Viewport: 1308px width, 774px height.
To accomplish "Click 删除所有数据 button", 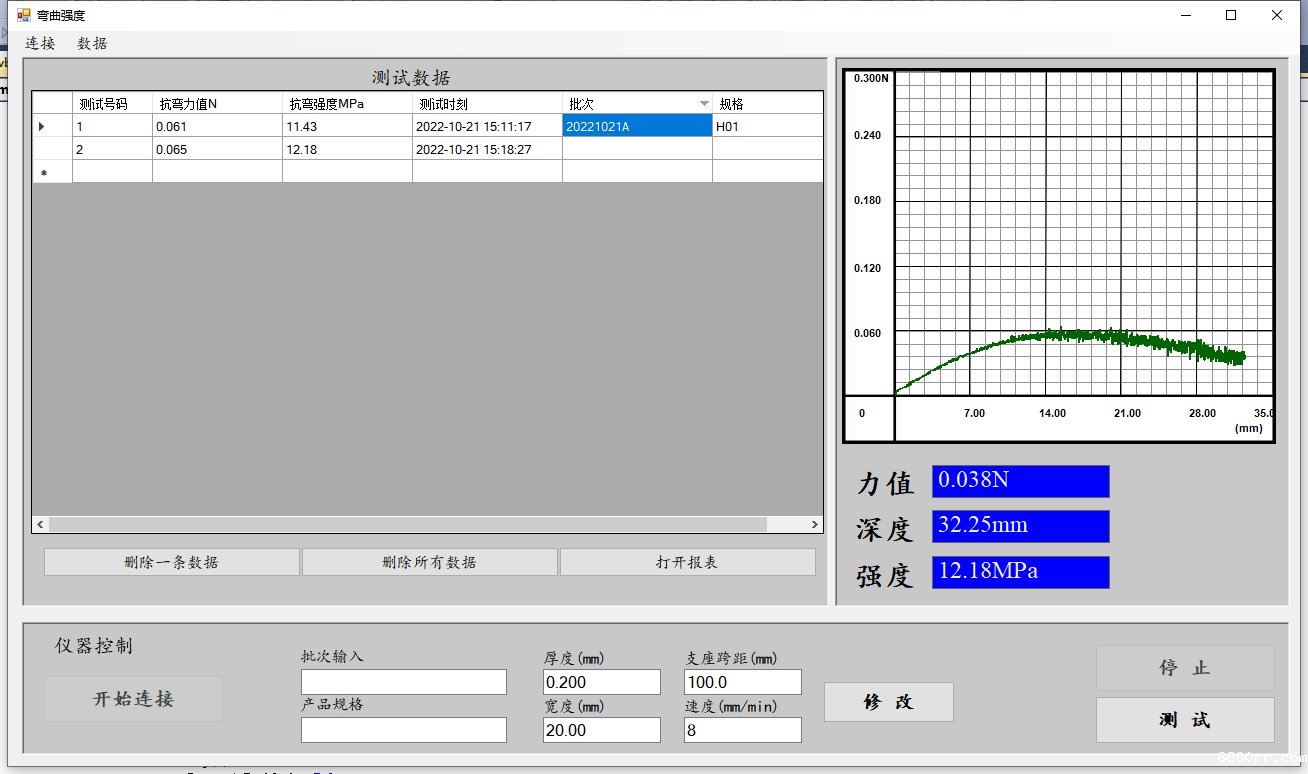I will click(429, 562).
